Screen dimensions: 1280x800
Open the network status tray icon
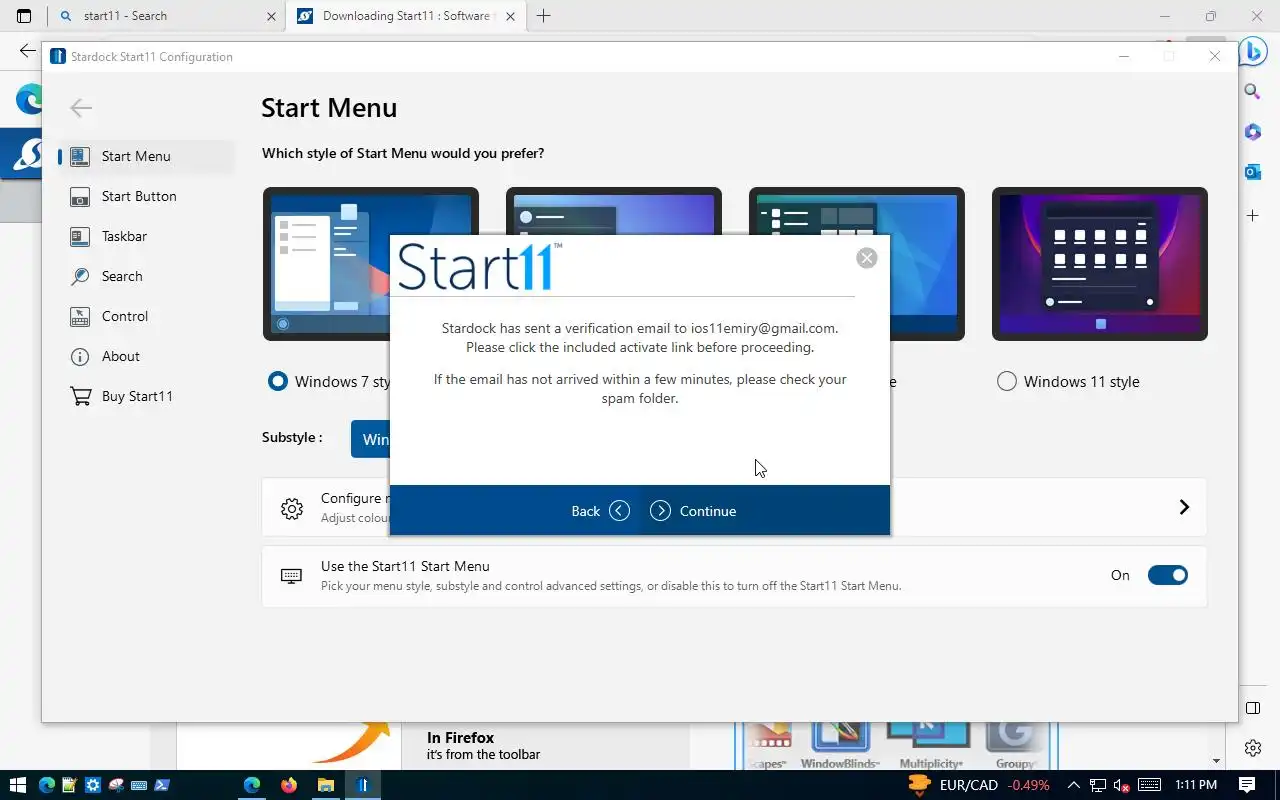click(x=1098, y=785)
